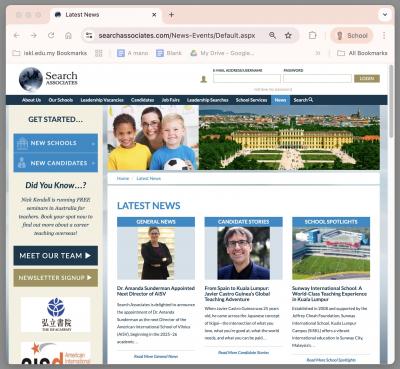The height and width of the screenshot is (369, 400).
Task: Open the School profile button
Action: click(352, 35)
